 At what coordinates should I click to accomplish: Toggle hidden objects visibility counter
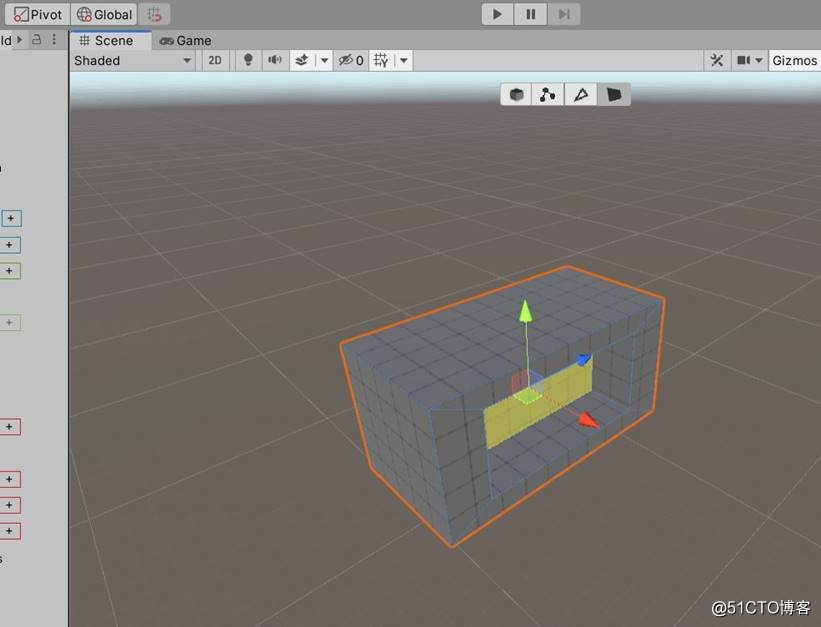(351, 61)
